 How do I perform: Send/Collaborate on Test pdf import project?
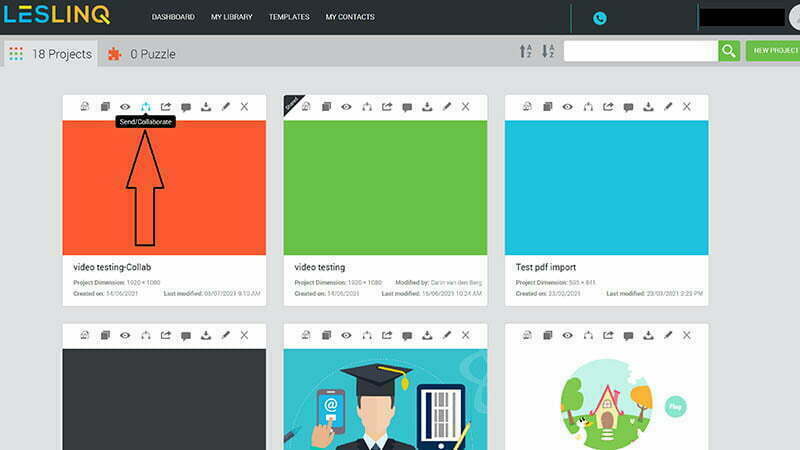tap(588, 107)
